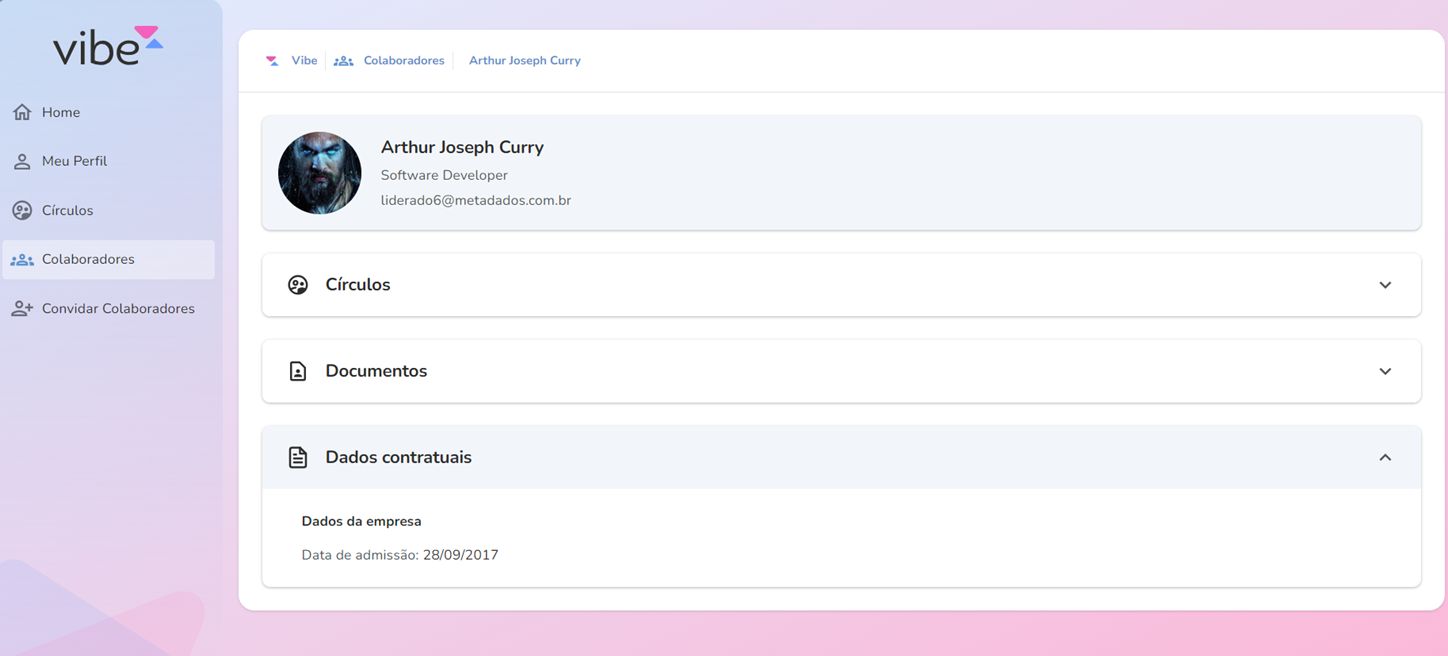The image size is (1448, 656).
Task: Open Convidar Colaboradores in sidebar
Action: pyautogui.click(x=108, y=309)
